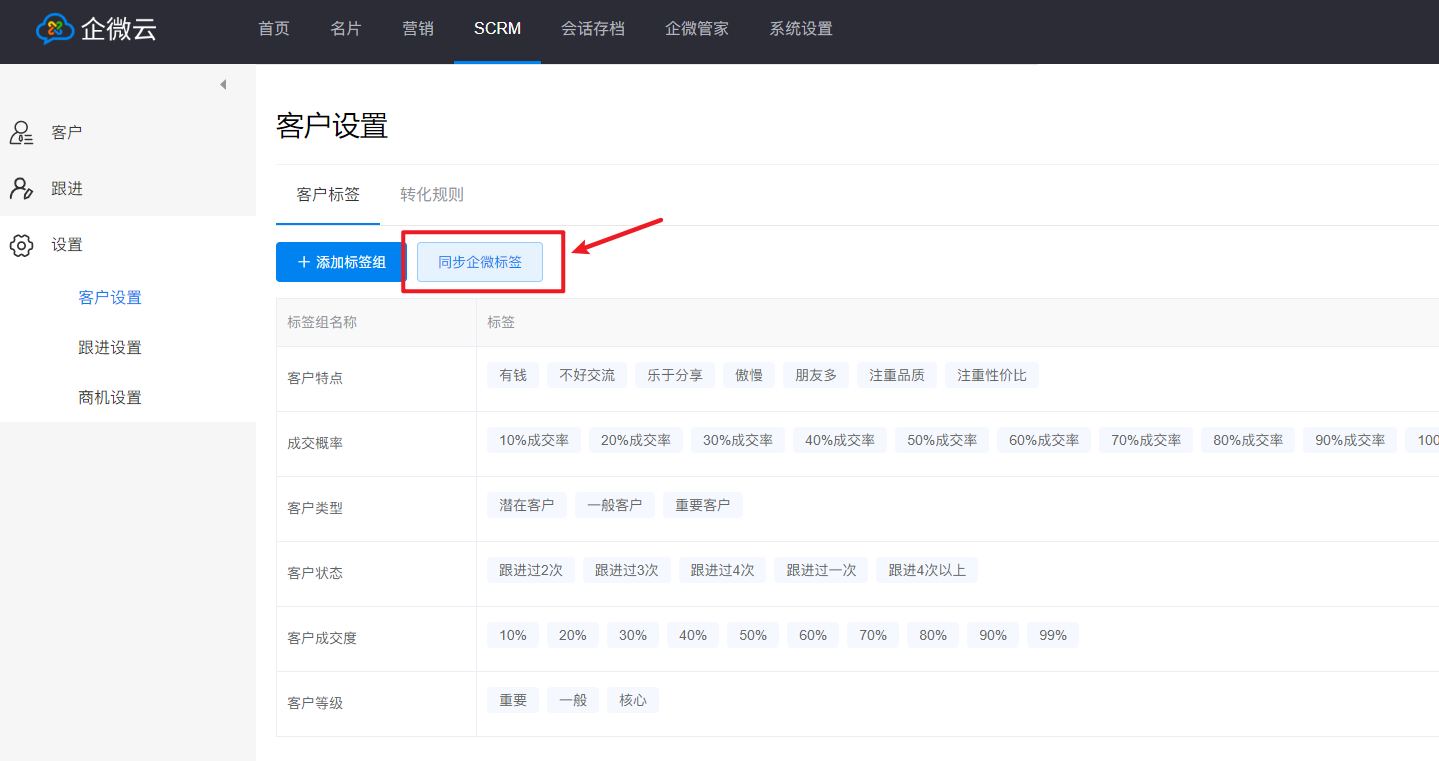
Task: Switch to the 转化规则 tab
Action: [x=432, y=194]
